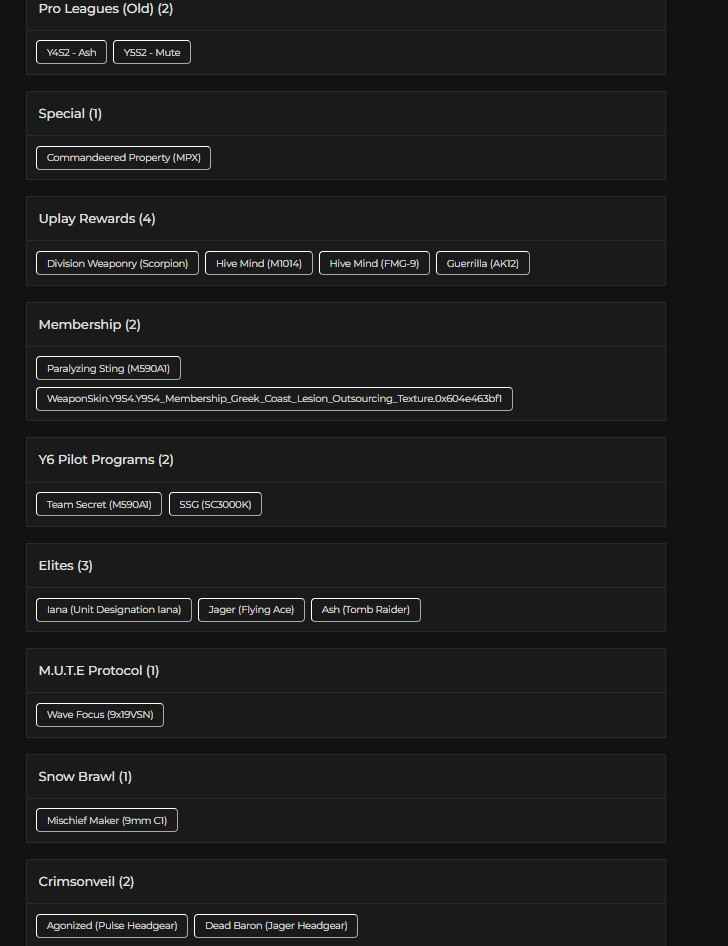Click the Jager (Flying Ace) tag
728x946 pixels.
click(x=251, y=609)
